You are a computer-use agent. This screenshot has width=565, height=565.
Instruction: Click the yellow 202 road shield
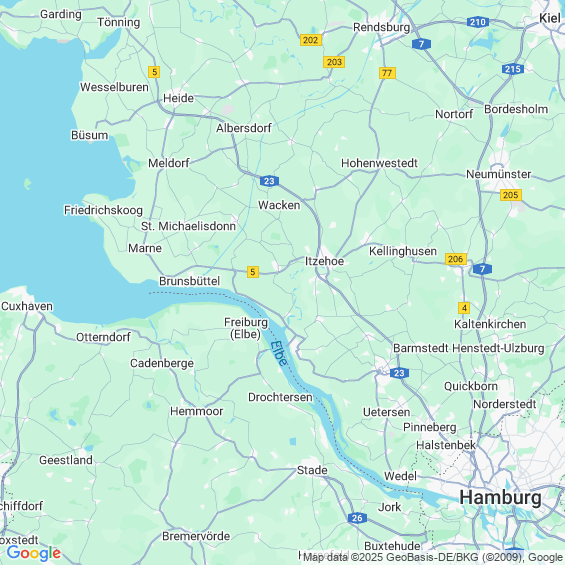tap(311, 40)
